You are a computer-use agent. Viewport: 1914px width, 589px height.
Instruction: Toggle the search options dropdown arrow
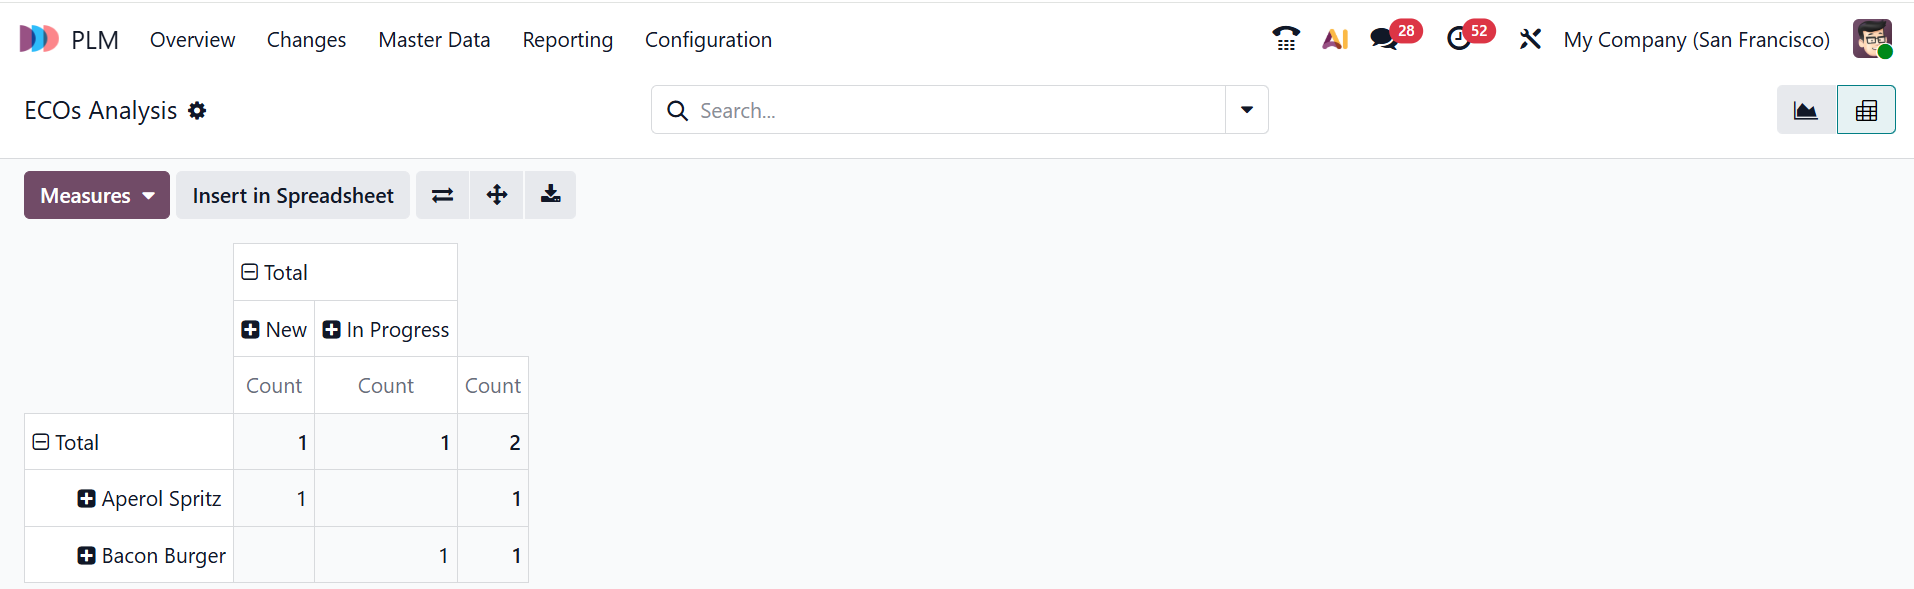point(1247,110)
